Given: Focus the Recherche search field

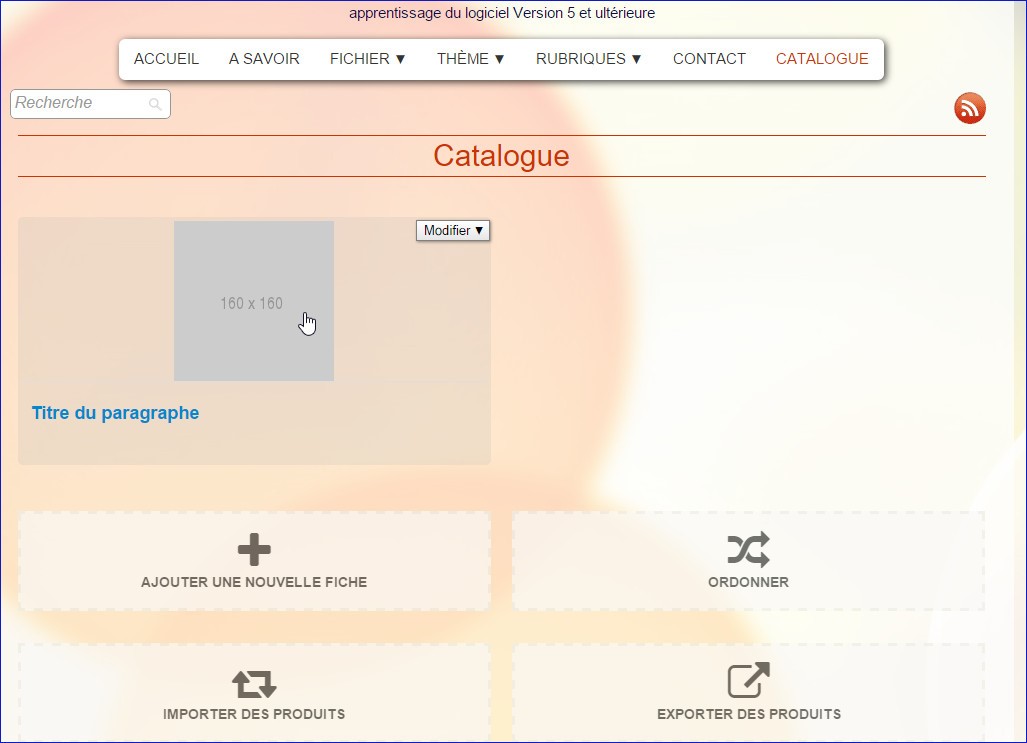Looking at the screenshot, I should click(80, 104).
